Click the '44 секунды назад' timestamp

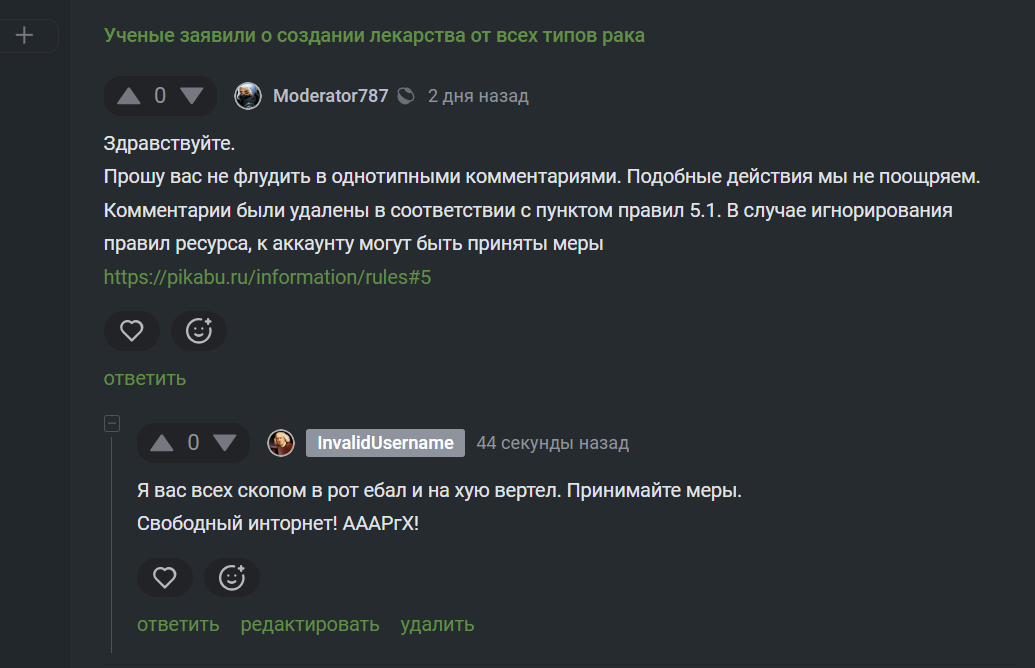coord(552,443)
